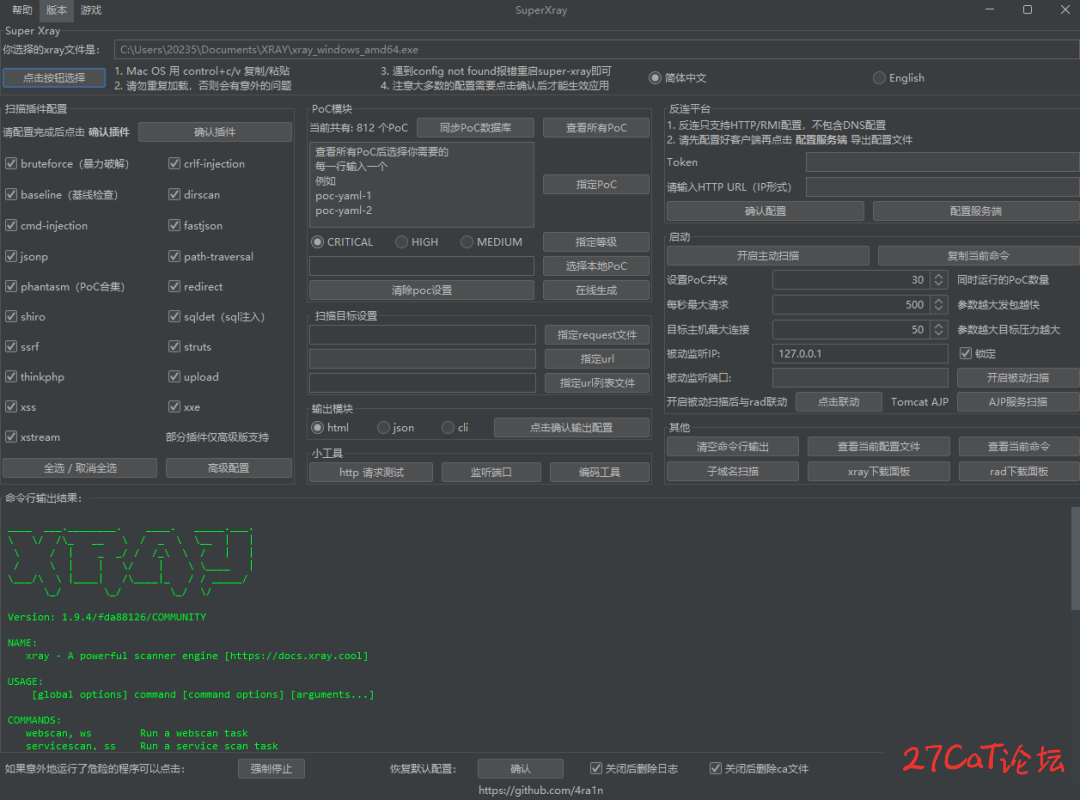Open the http 请求测试 tool
Screen dimensions: 1080x800
tap(371, 472)
